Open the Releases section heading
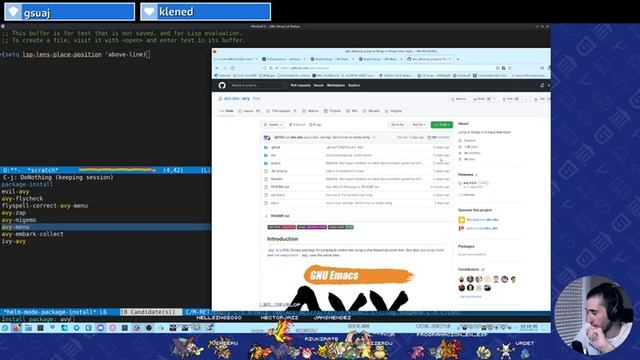 466,175
